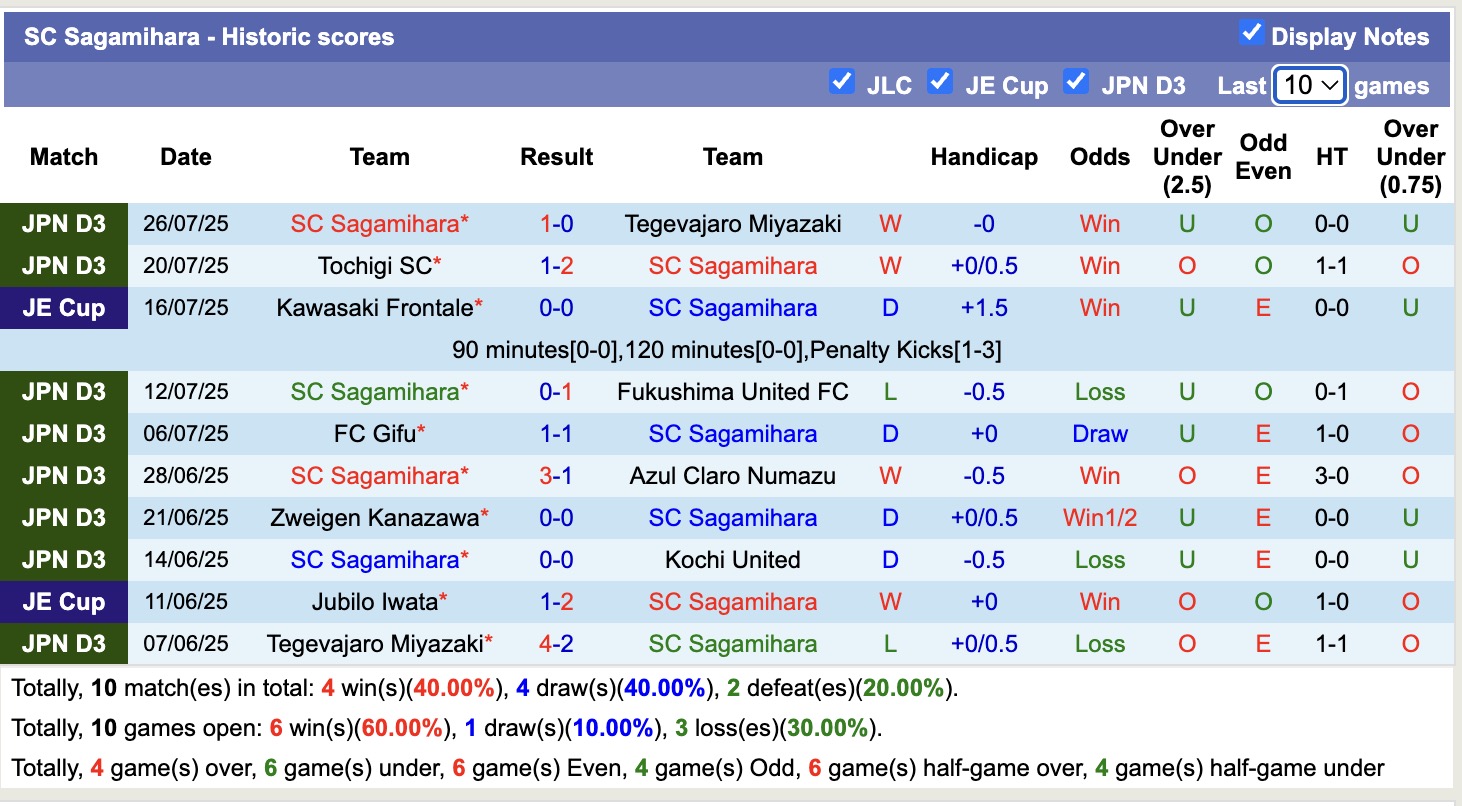Image resolution: width=1462 pixels, height=806 pixels.
Task: Click the Date column header
Action: point(186,157)
